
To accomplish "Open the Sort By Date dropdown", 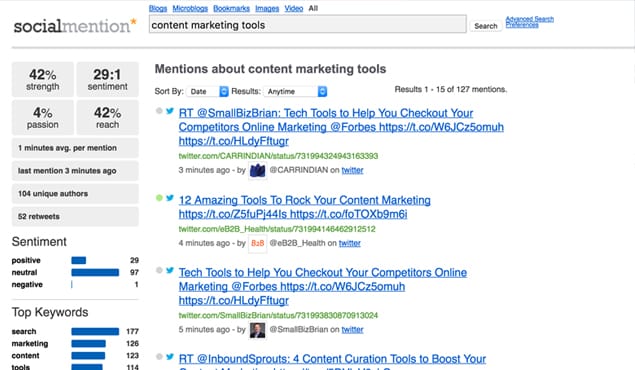I will (x=208, y=91).
